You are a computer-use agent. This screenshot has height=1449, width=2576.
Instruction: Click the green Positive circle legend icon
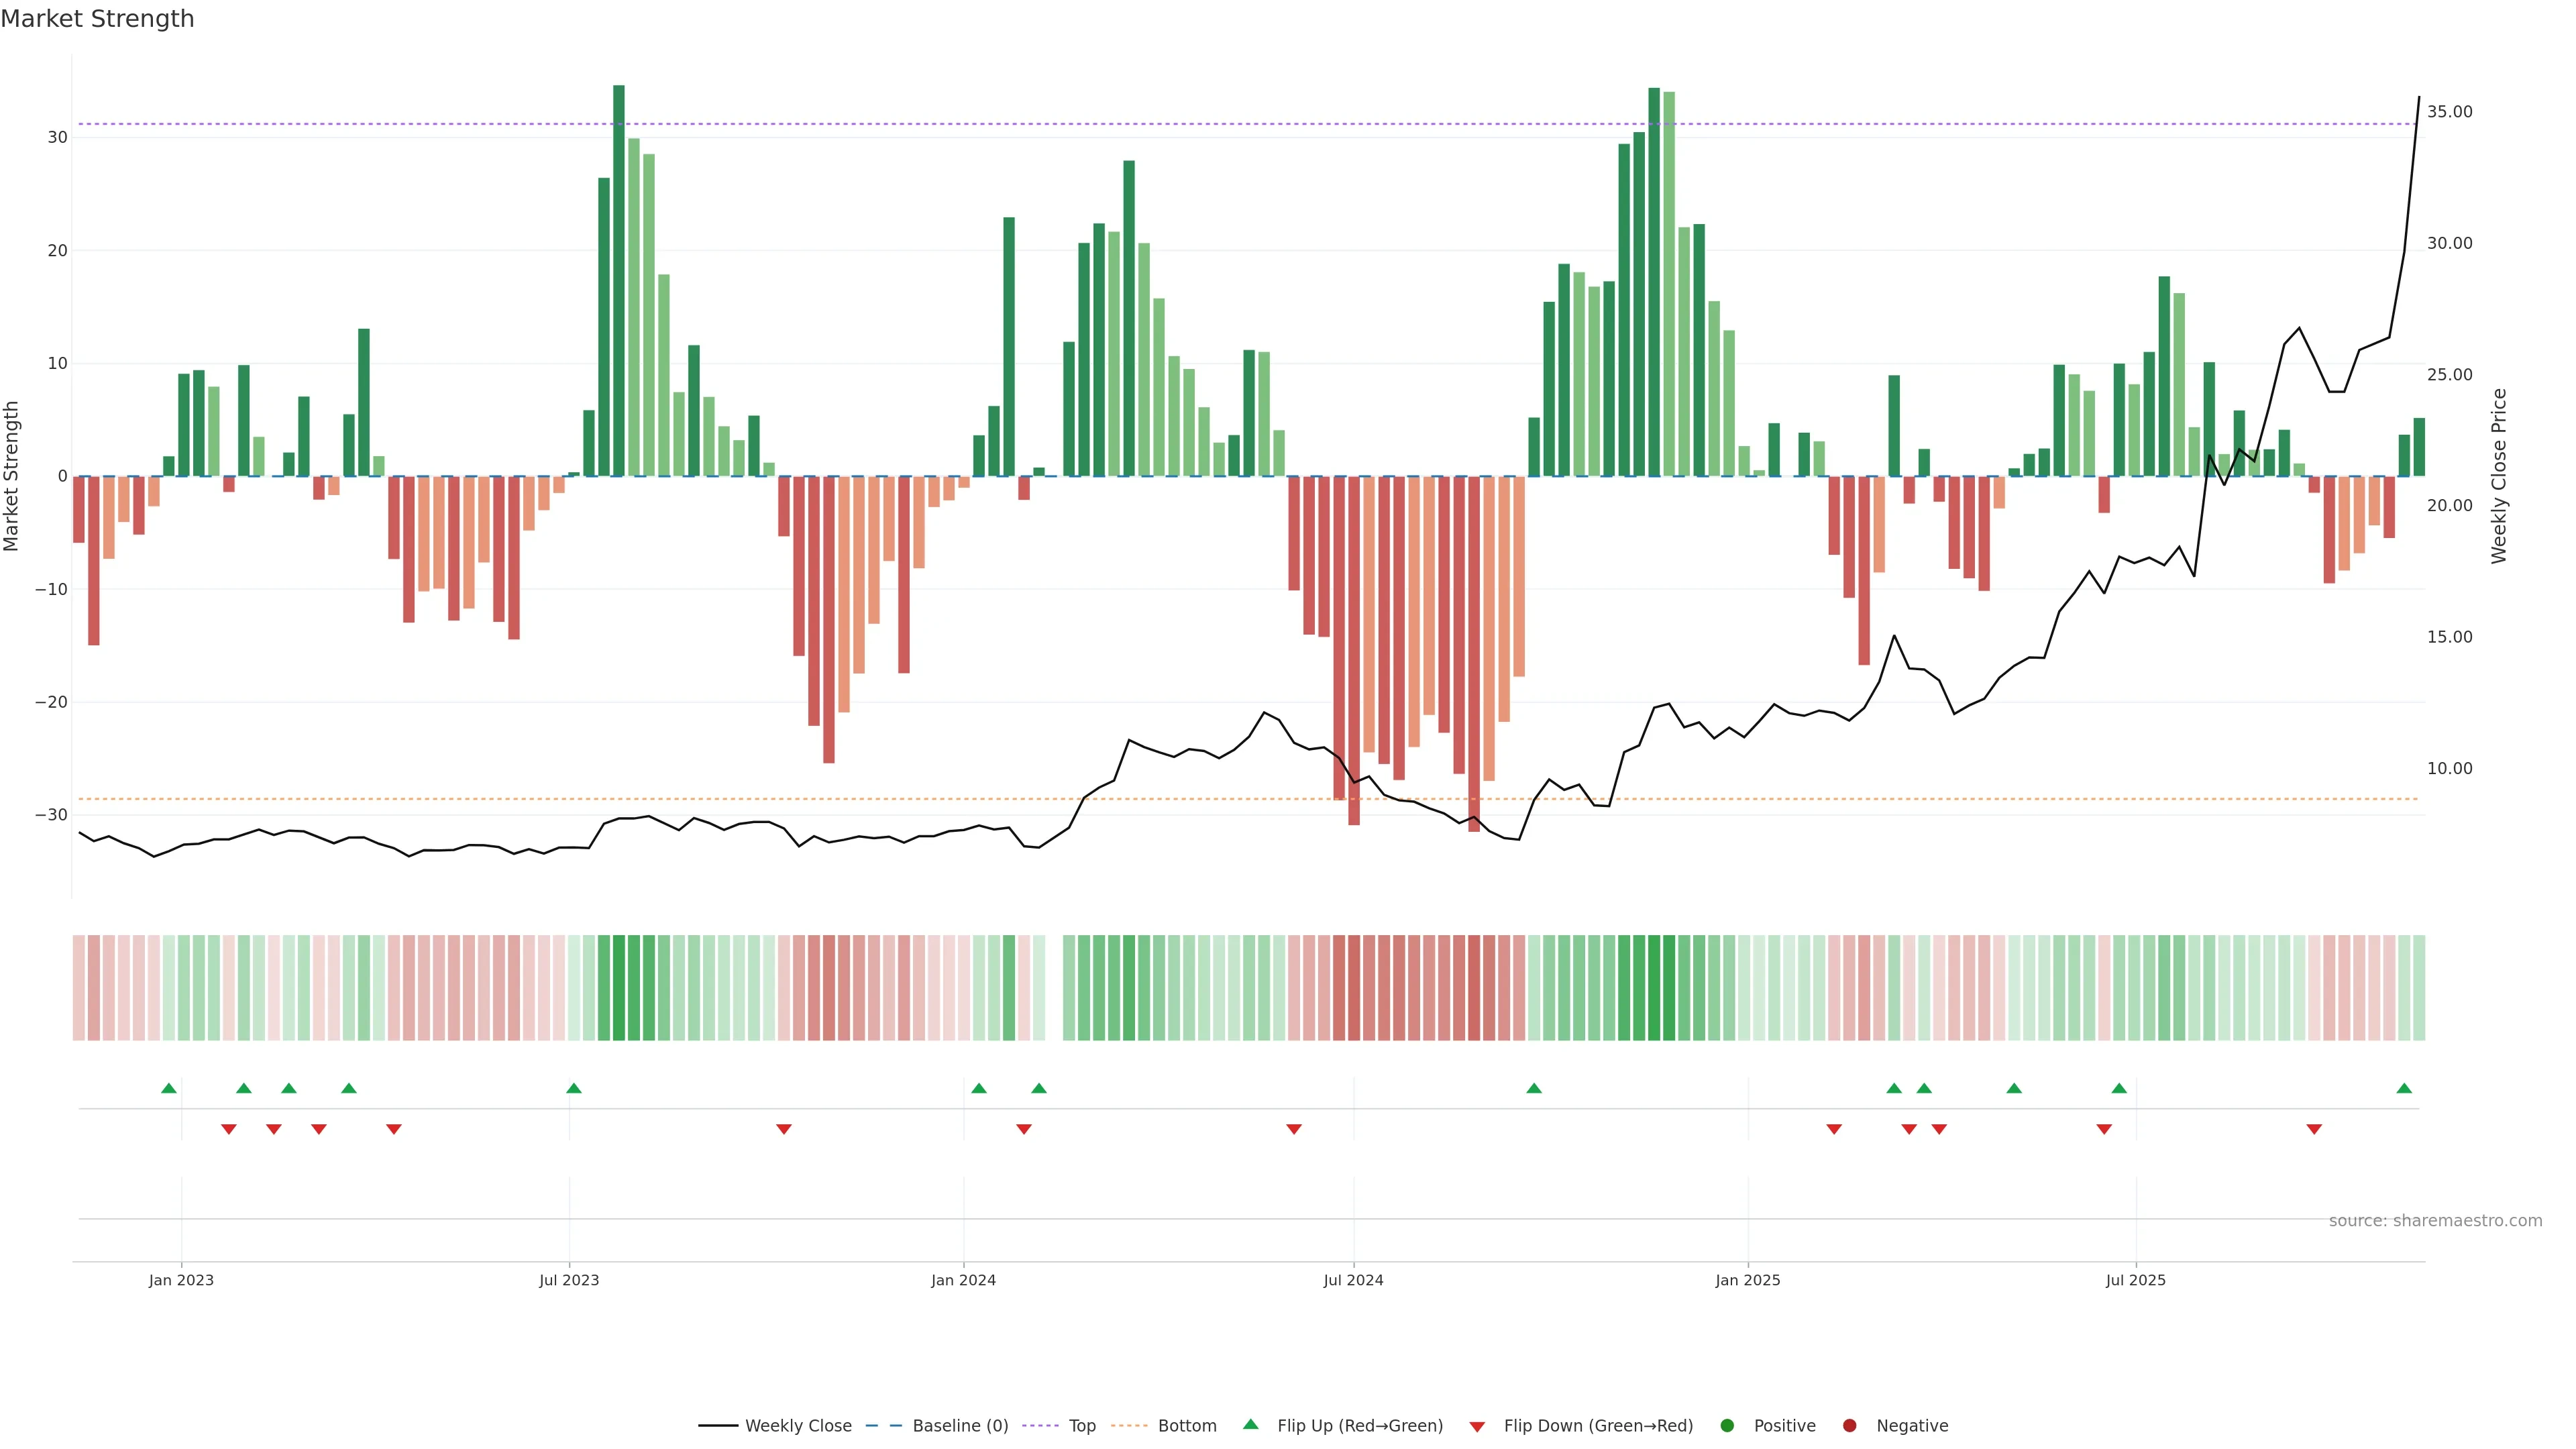coord(1727,1426)
